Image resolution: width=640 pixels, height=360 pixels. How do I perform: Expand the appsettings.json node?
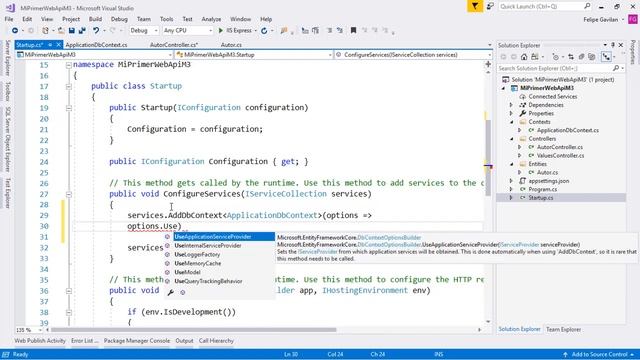tap(511, 181)
